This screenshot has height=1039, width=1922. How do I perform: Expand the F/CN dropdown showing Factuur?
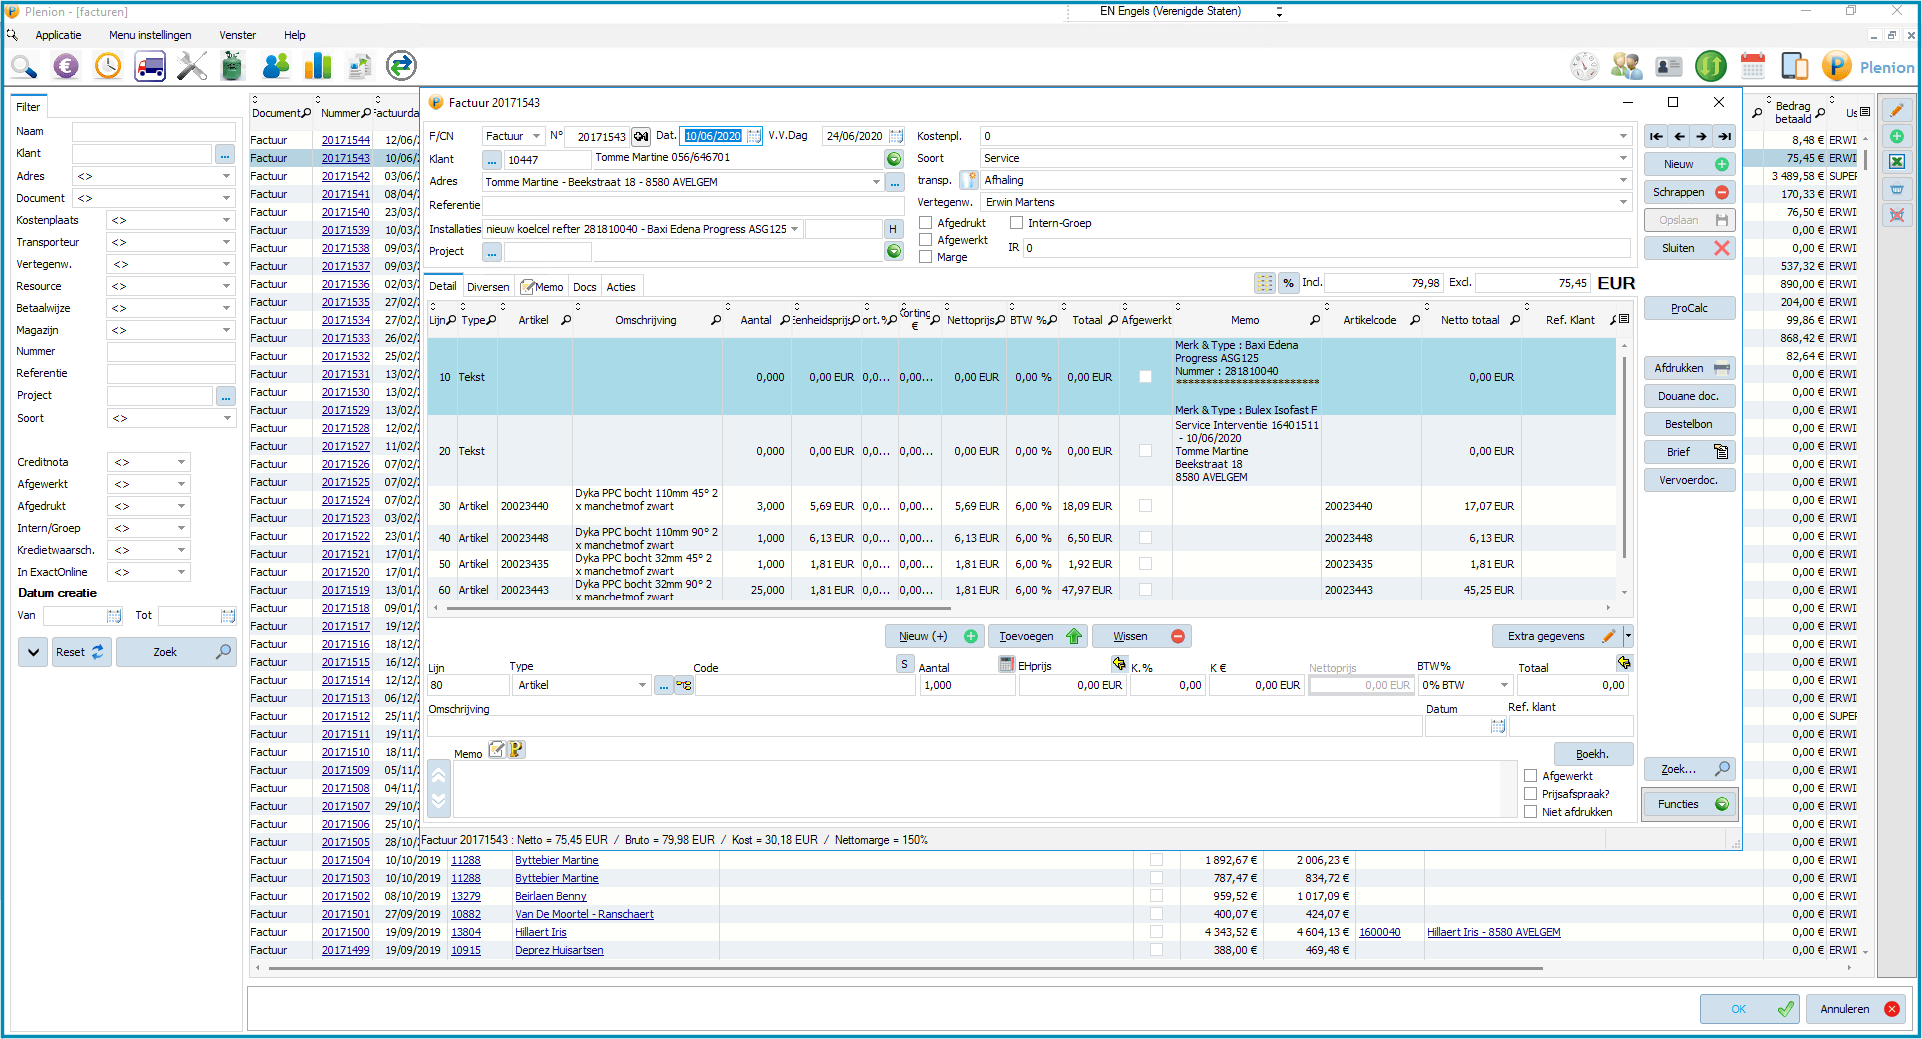click(x=536, y=136)
